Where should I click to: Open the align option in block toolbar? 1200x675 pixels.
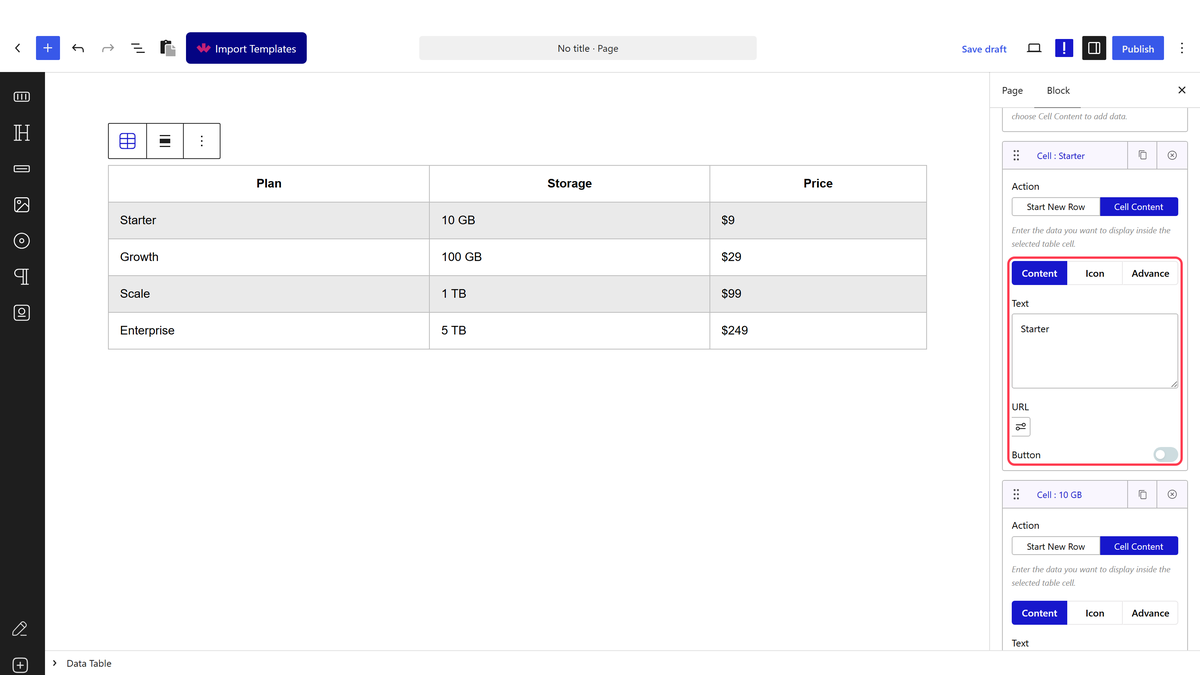coord(165,141)
